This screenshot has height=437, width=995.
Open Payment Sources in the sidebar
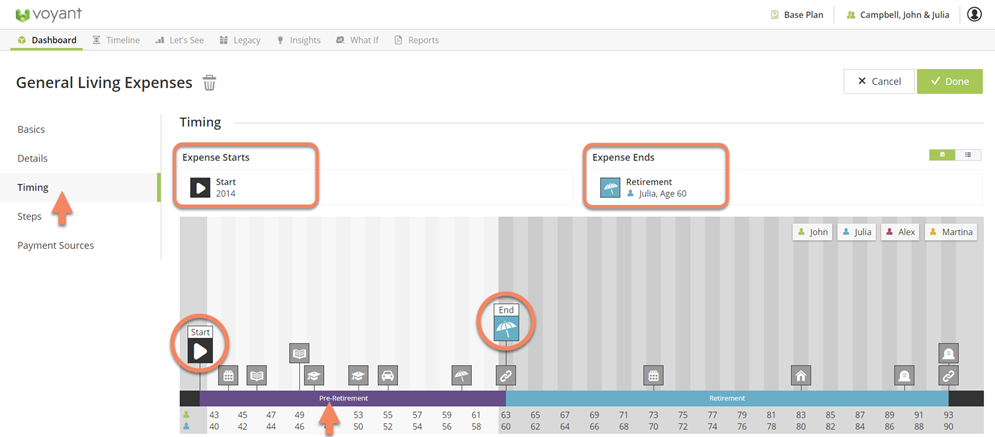(55, 245)
